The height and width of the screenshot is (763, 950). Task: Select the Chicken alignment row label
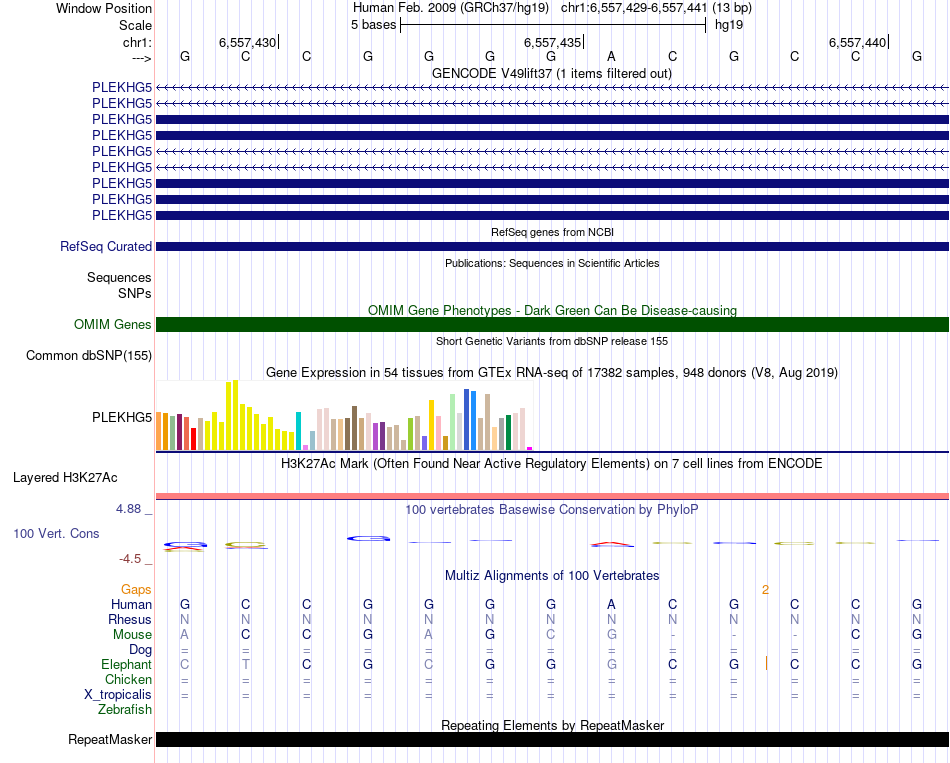(x=128, y=679)
